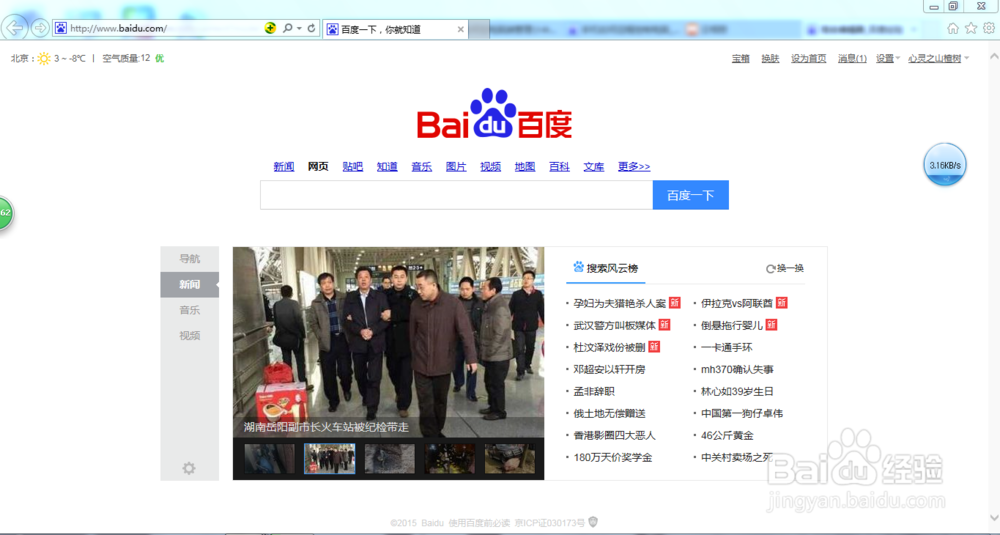Open the 消息(1) link

(x=852, y=59)
